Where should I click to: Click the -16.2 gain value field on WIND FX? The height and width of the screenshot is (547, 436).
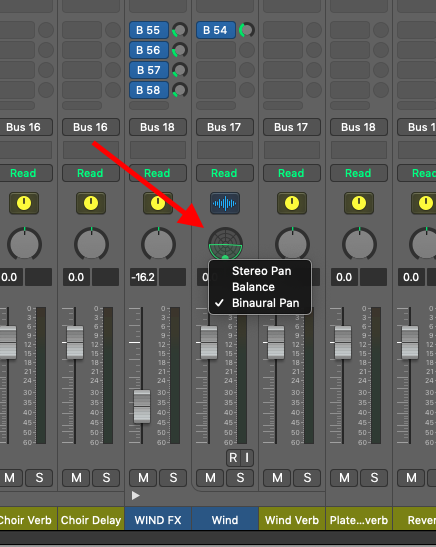[x=143, y=277]
